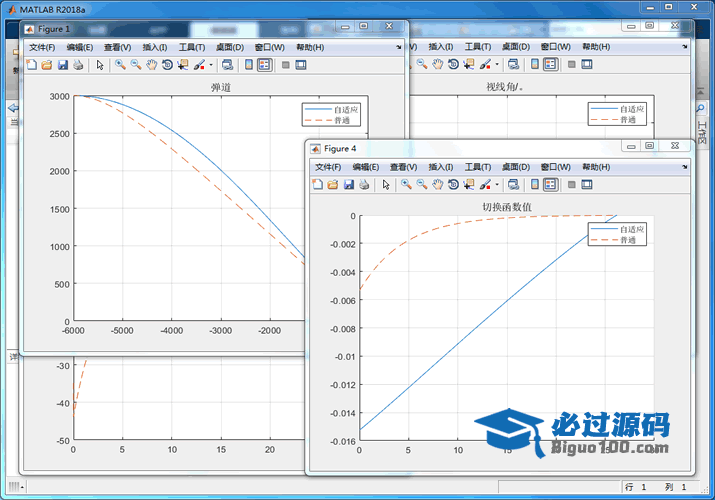Expand Brush tool dropdown arrow in Figure 1

click(x=211, y=65)
